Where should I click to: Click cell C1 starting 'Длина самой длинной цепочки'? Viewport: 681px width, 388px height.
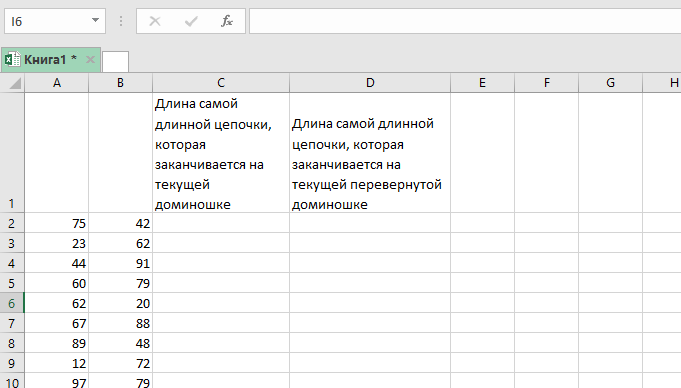(x=221, y=153)
